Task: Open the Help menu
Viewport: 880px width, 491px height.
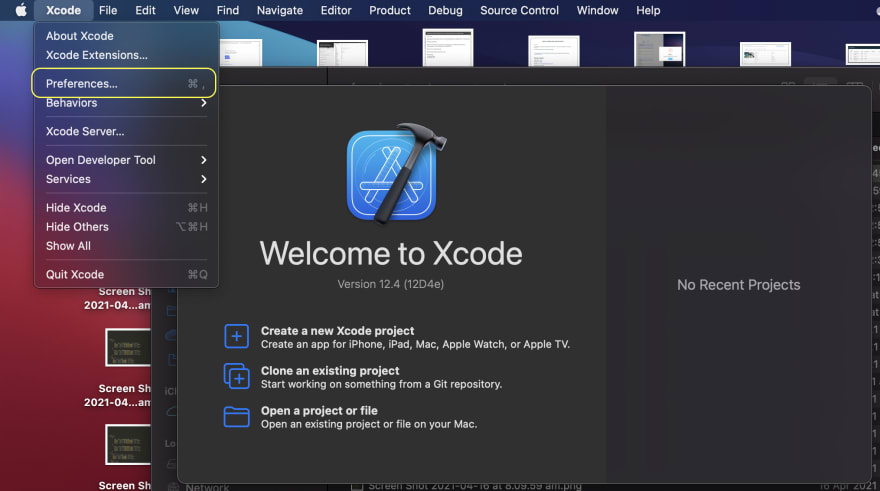Action: (648, 10)
